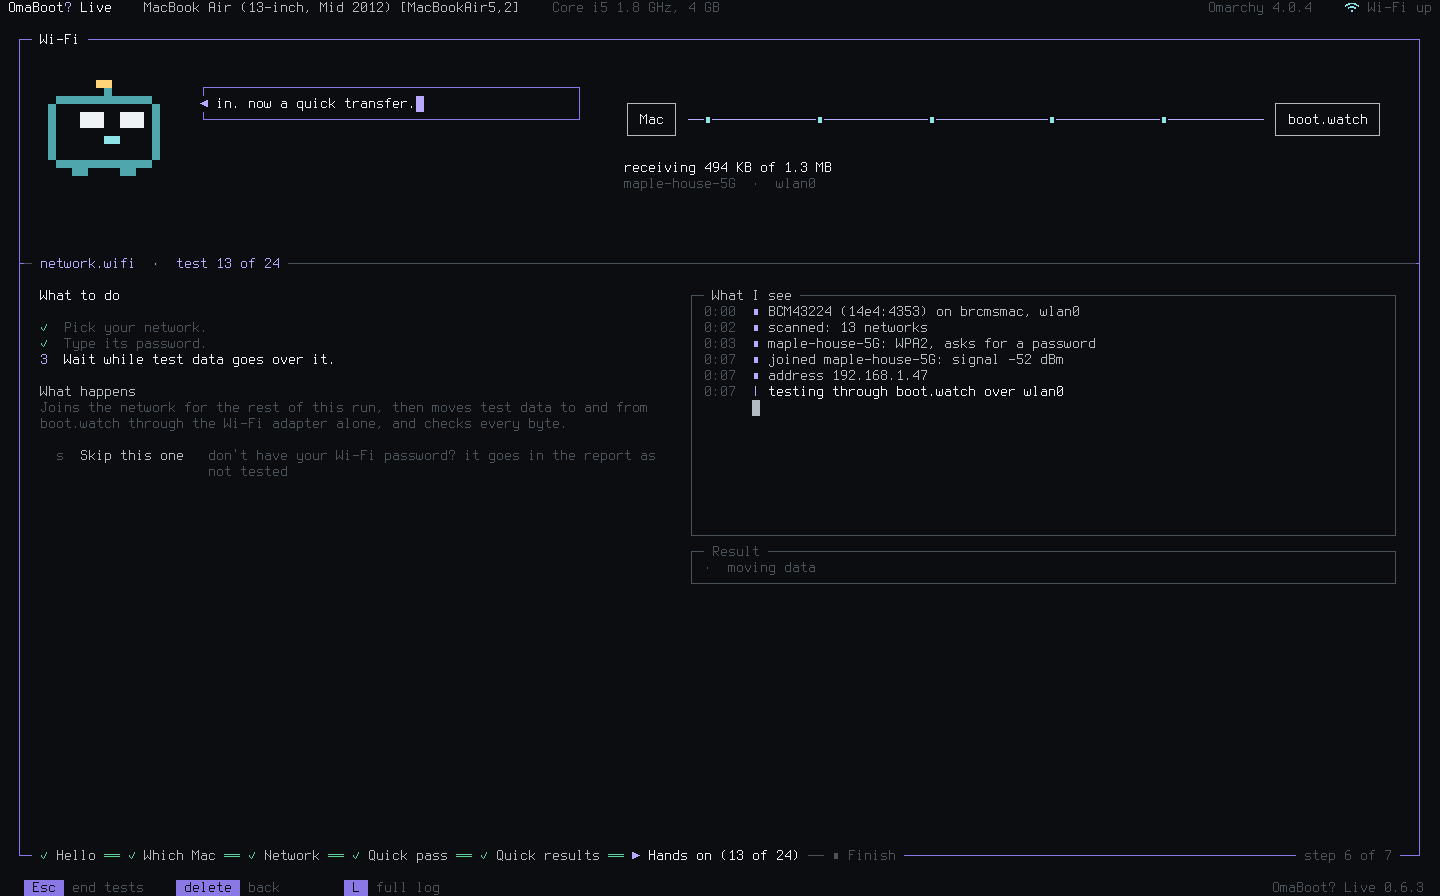Click the Mac endpoint box

point(651,120)
